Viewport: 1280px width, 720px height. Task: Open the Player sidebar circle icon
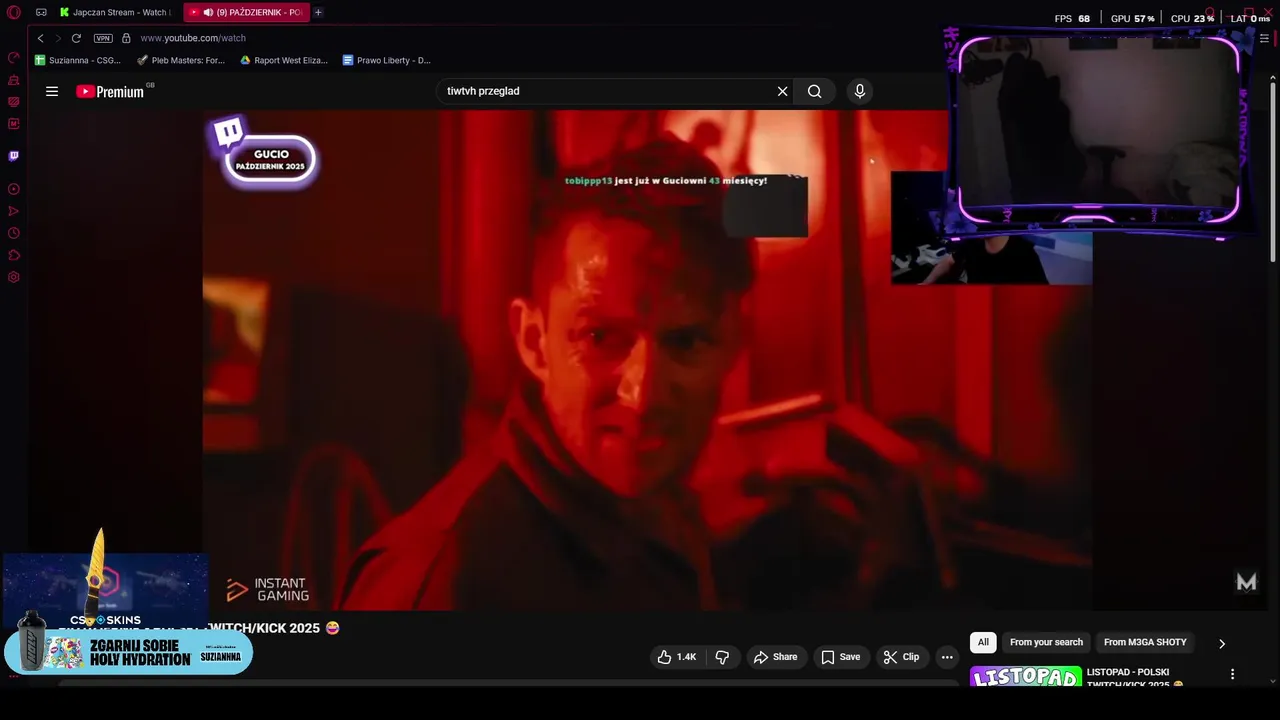click(14, 189)
